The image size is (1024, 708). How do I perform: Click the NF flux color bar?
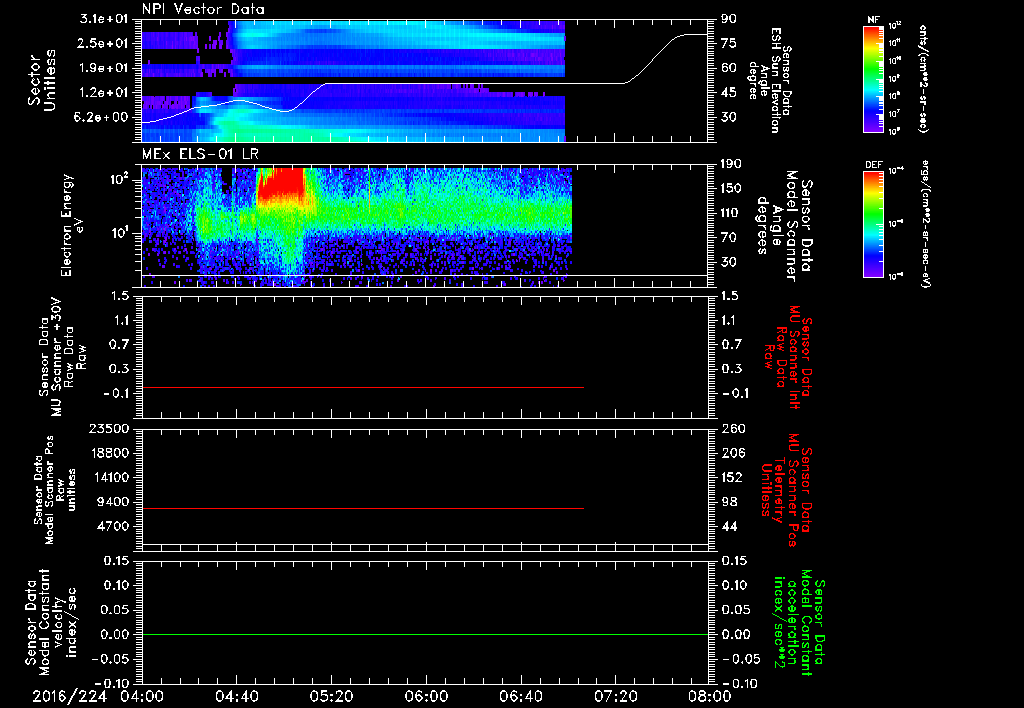(x=873, y=79)
